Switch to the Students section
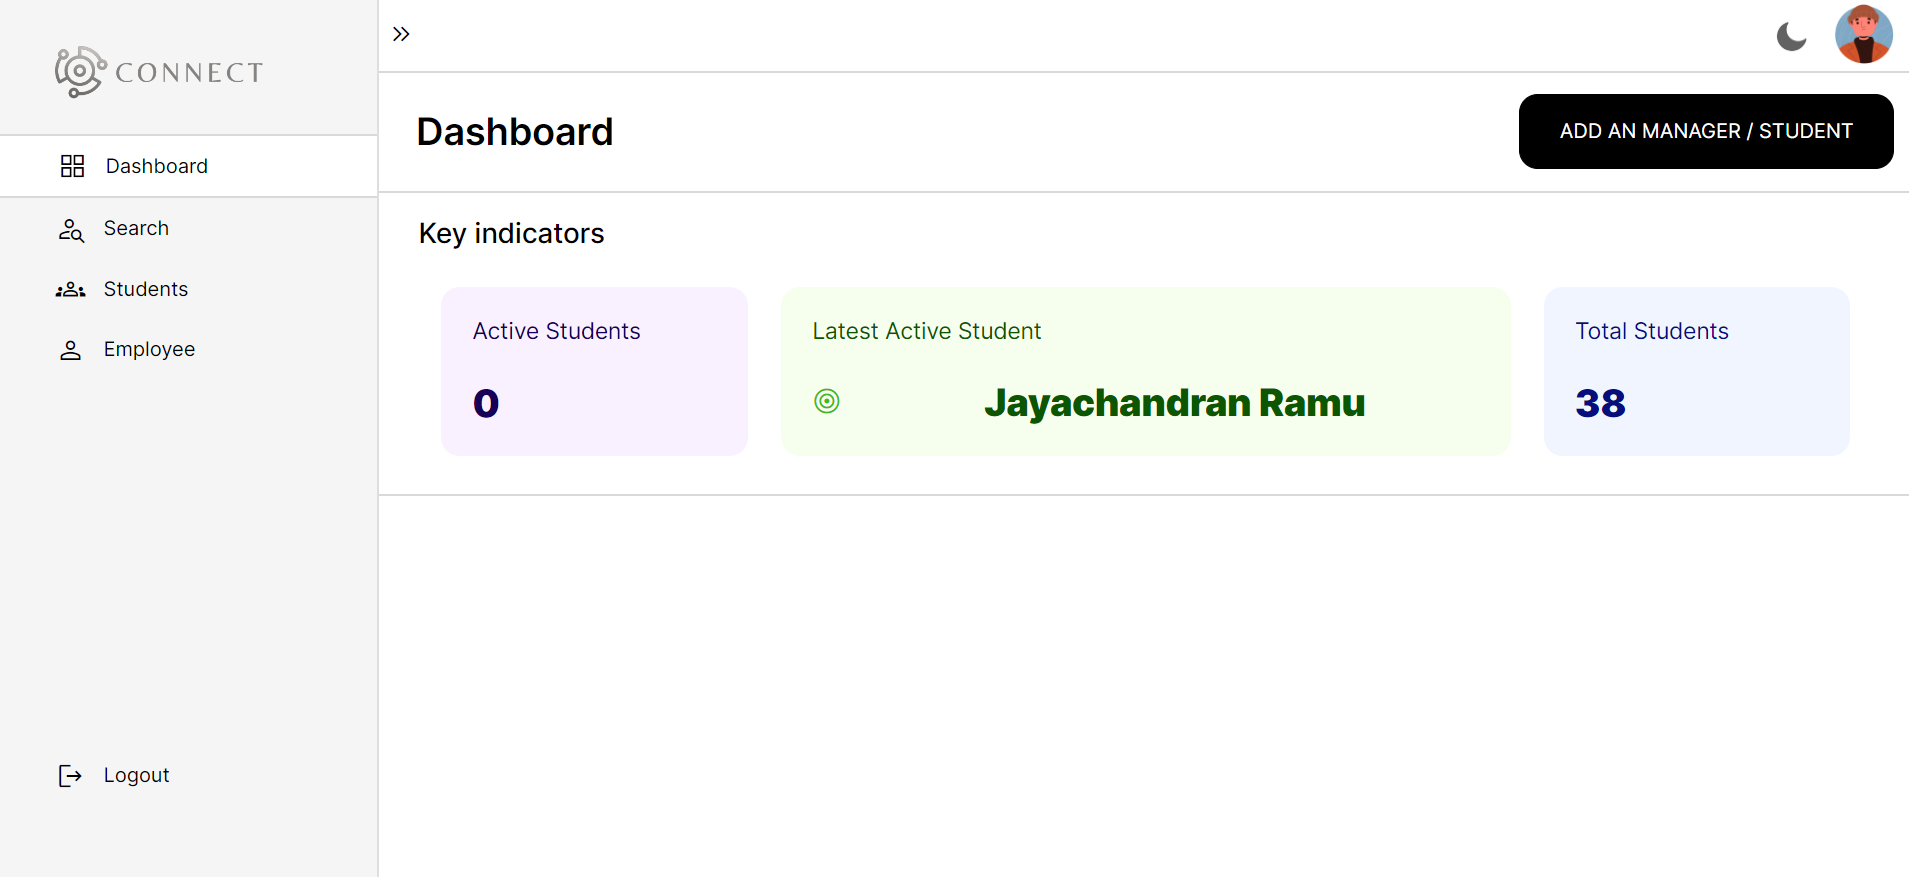The width and height of the screenshot is (1909, 877). click(x=145, y=289)
